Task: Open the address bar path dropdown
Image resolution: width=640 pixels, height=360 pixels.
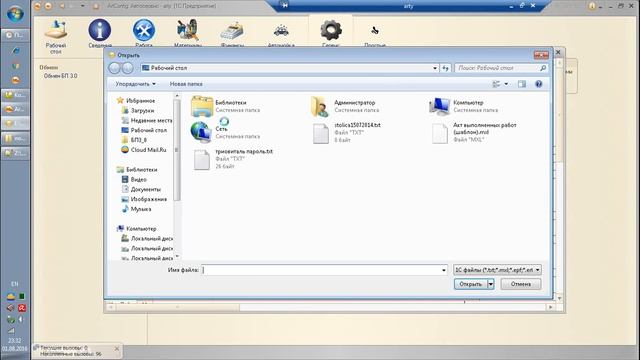Action: (435, 68)
